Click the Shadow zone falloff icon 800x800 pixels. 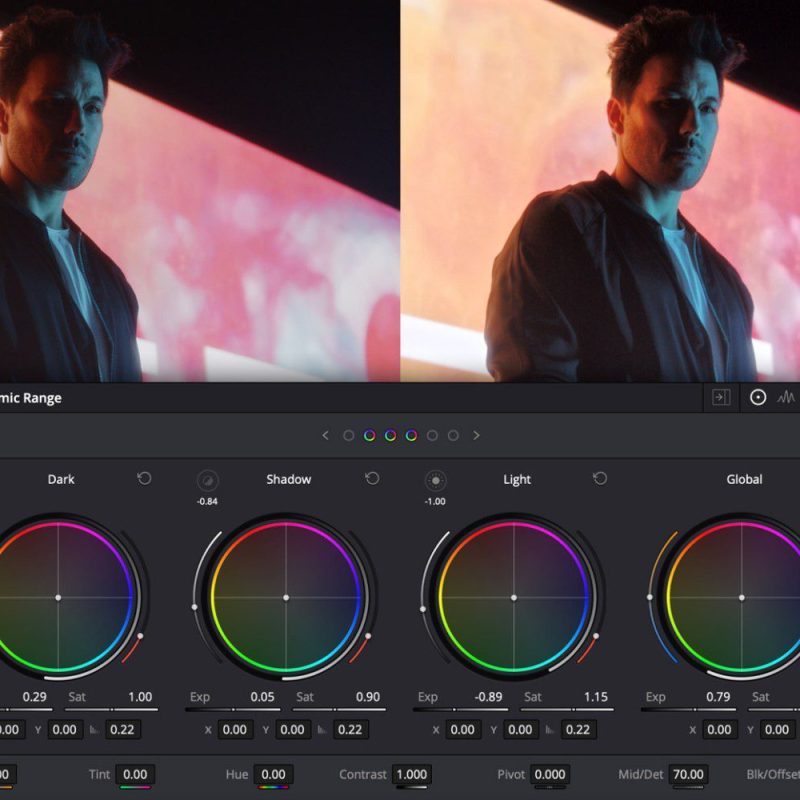tap(208, 481)
